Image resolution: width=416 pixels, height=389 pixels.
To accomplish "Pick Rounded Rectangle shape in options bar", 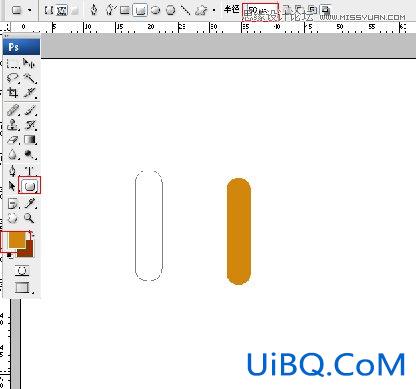I will [140, 10].
